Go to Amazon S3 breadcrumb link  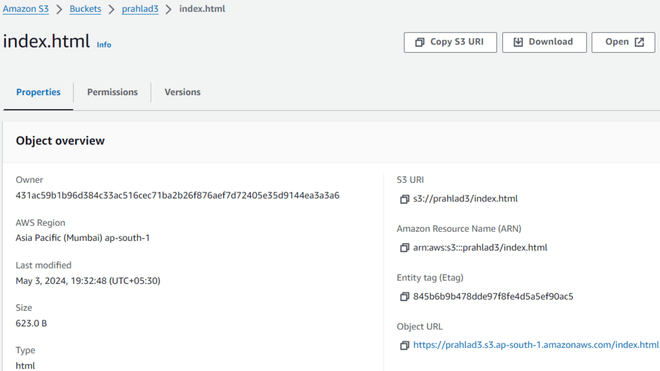click(26, 9)
